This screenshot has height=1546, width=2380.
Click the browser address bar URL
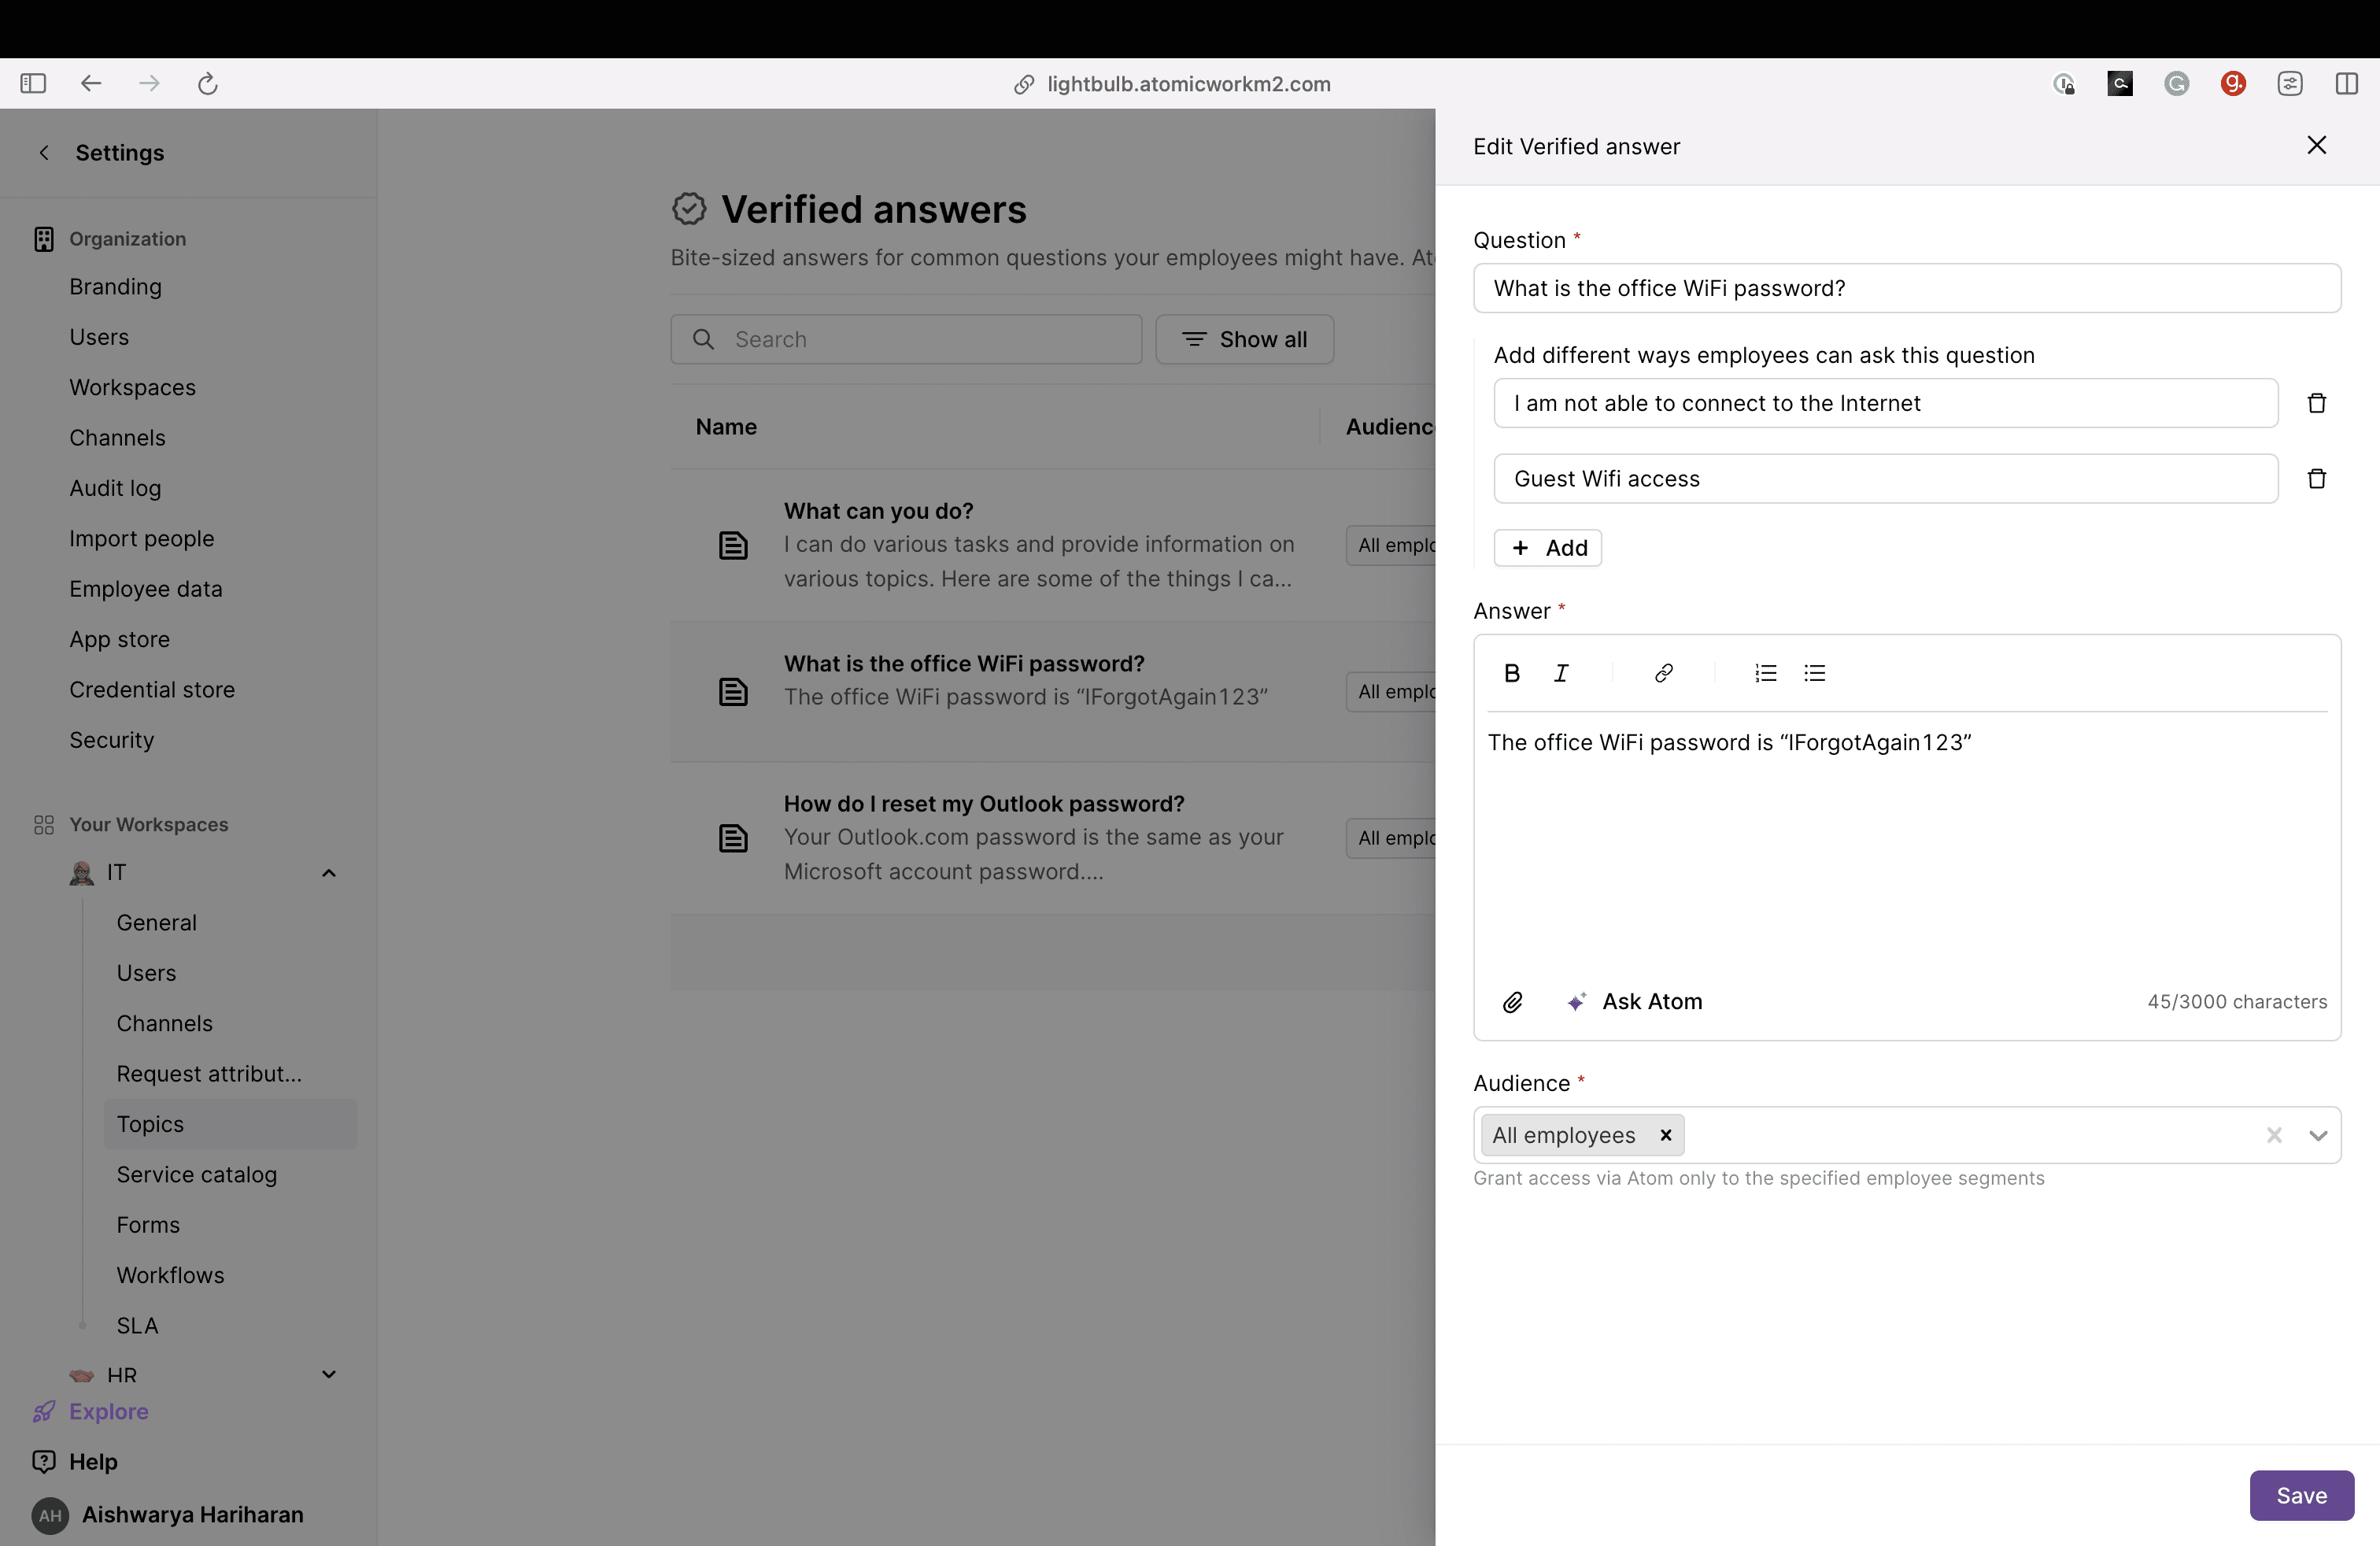click(x=1189, y=84)
